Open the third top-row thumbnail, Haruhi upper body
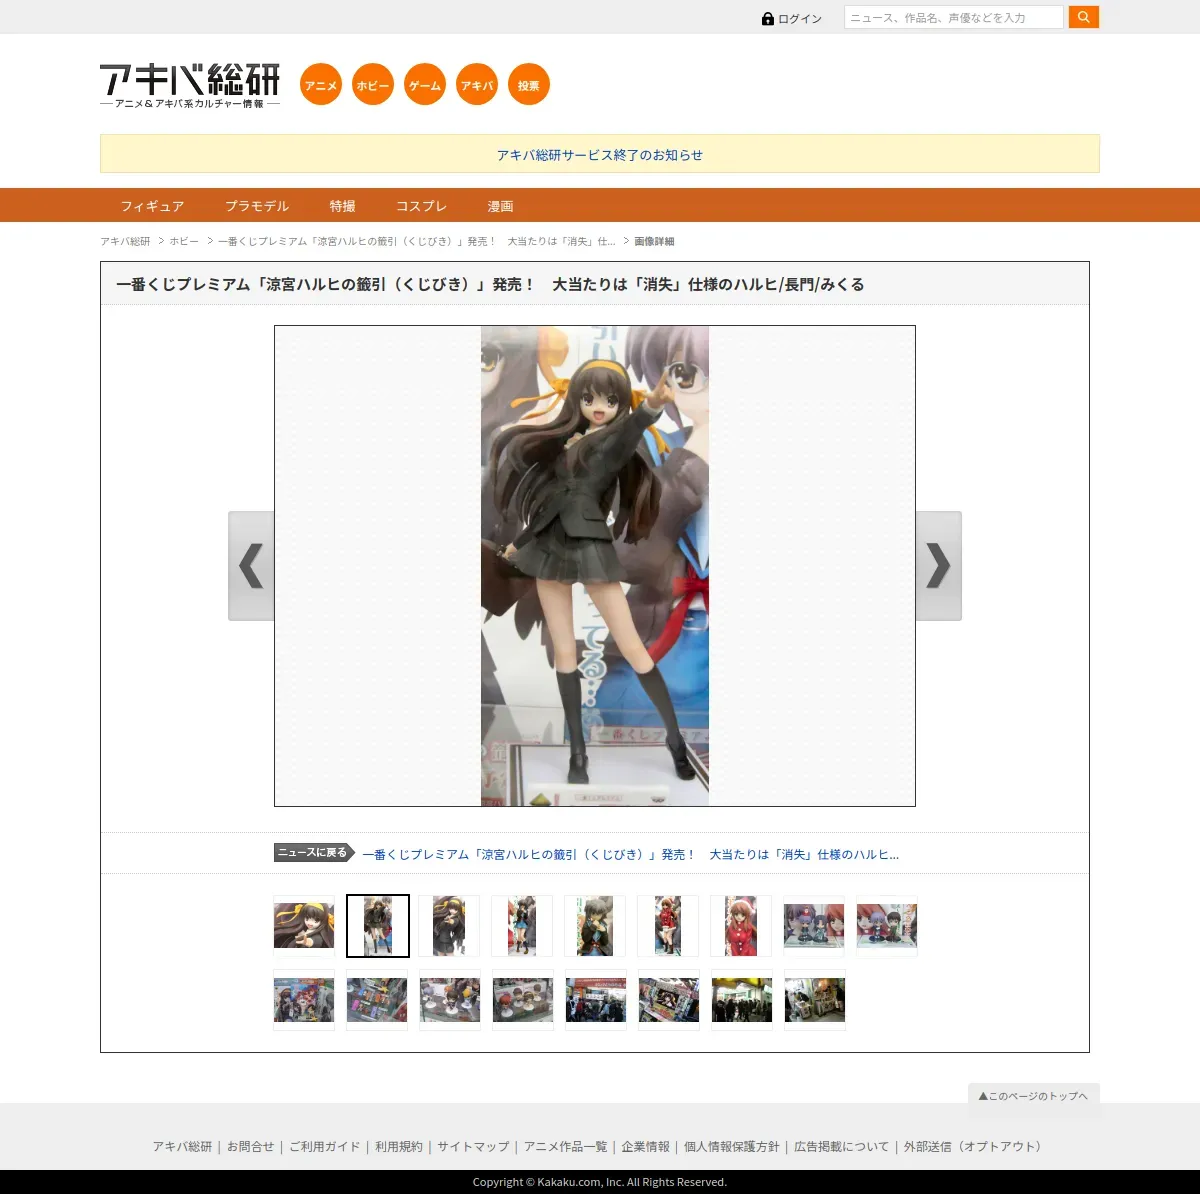The width and height of the screenshot is (1200, 1194). click(449, 926)
